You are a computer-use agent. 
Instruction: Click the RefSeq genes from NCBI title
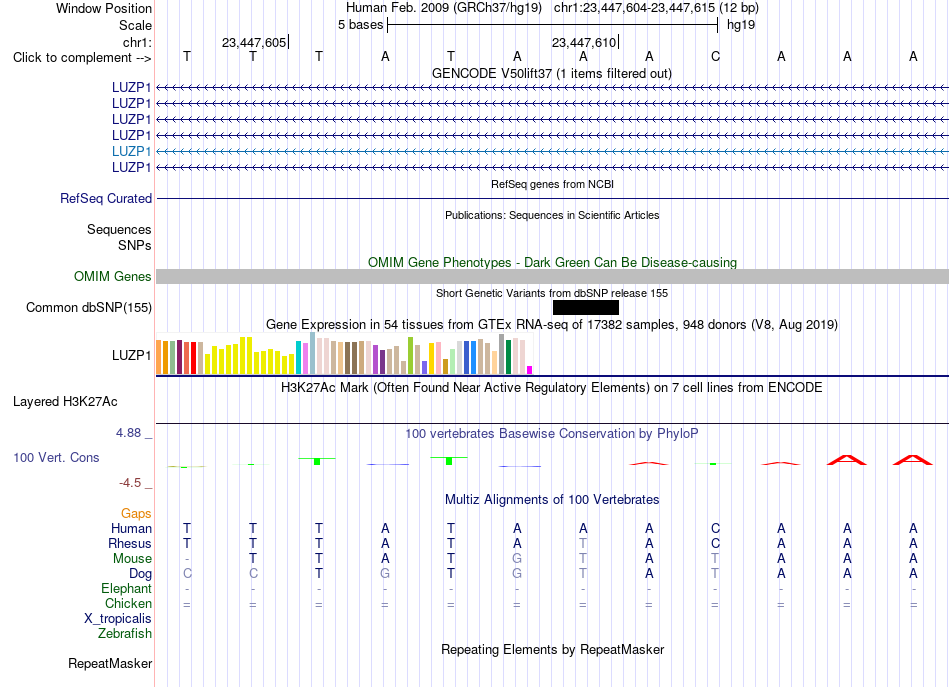(552, 184)
